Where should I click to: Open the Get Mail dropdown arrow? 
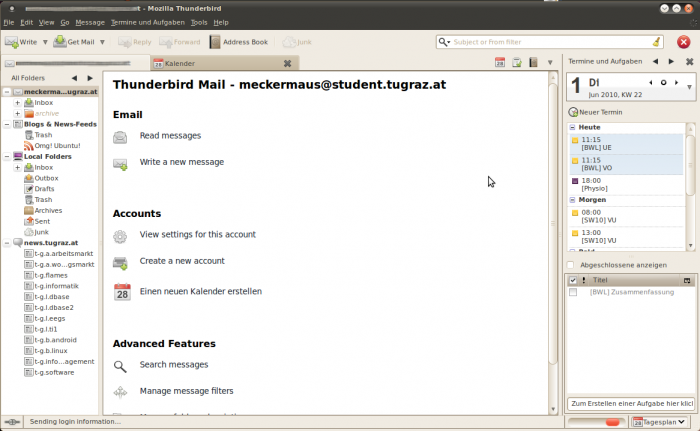102,42
